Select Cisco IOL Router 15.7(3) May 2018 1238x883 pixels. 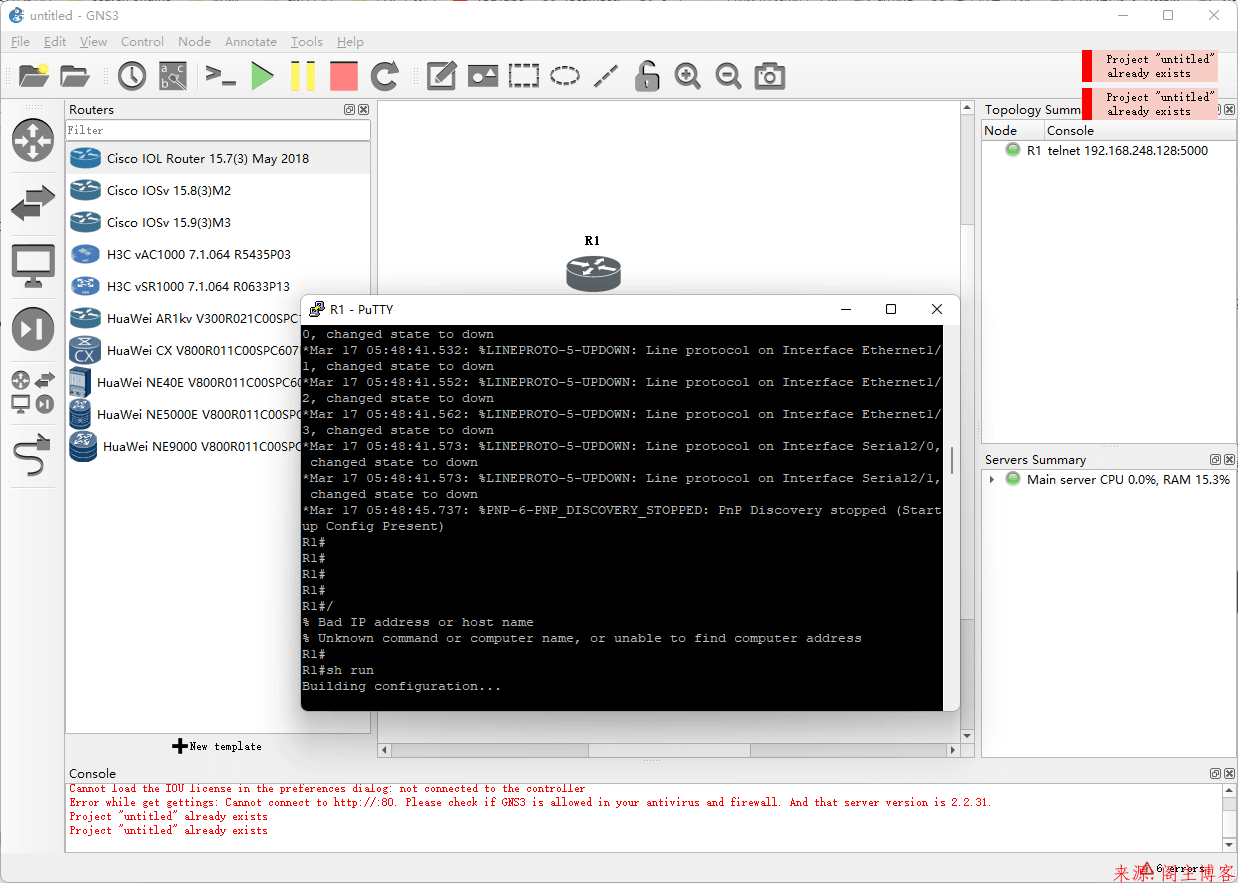pyautogui.click(x=218, y=158)
